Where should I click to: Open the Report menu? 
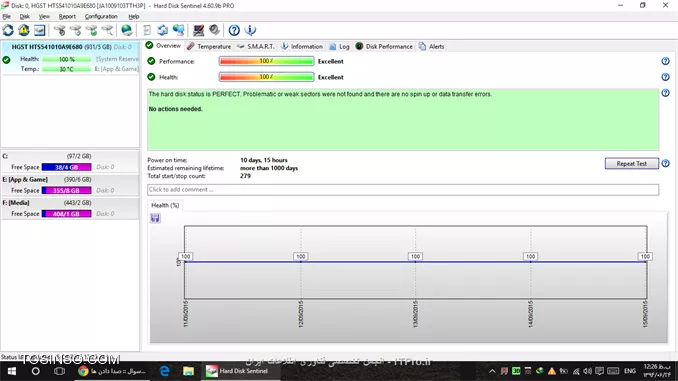(x=67, y=16)
